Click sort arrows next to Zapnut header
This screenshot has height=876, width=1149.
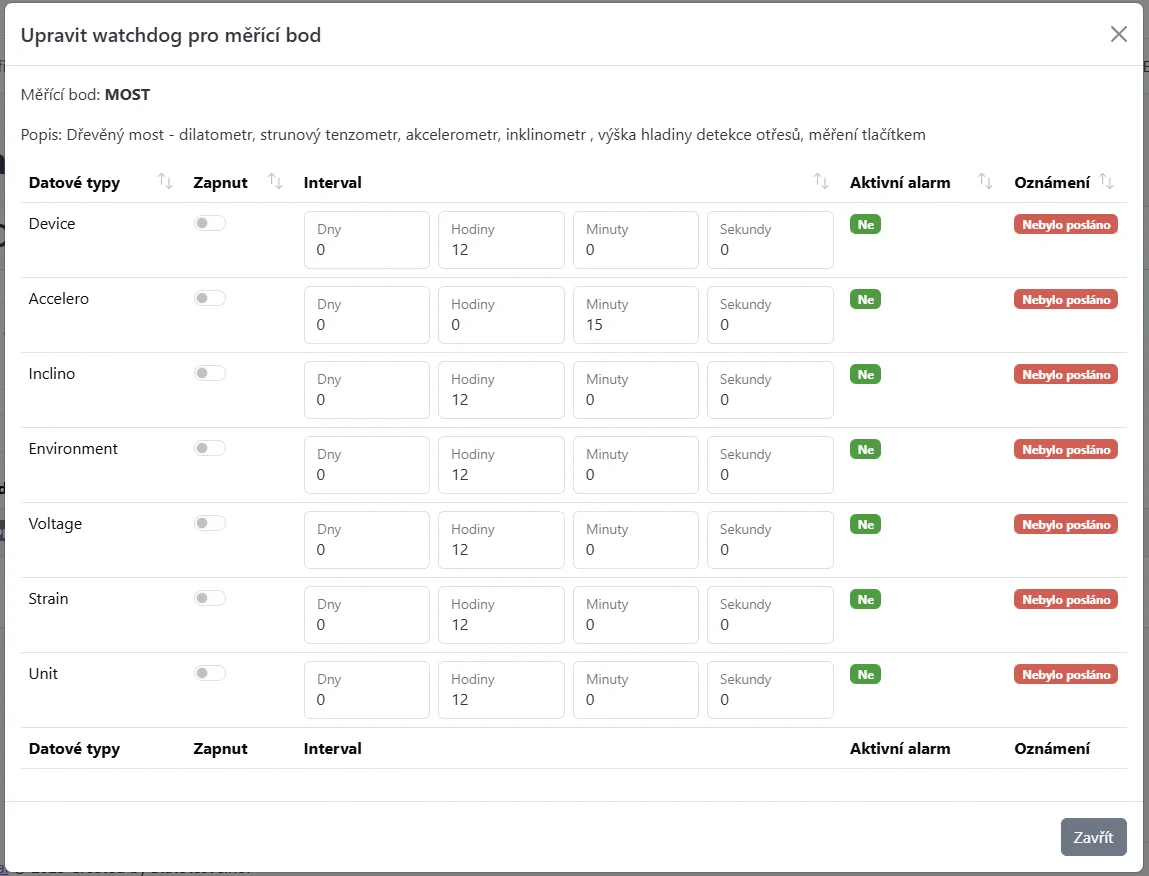click(276, 181)
